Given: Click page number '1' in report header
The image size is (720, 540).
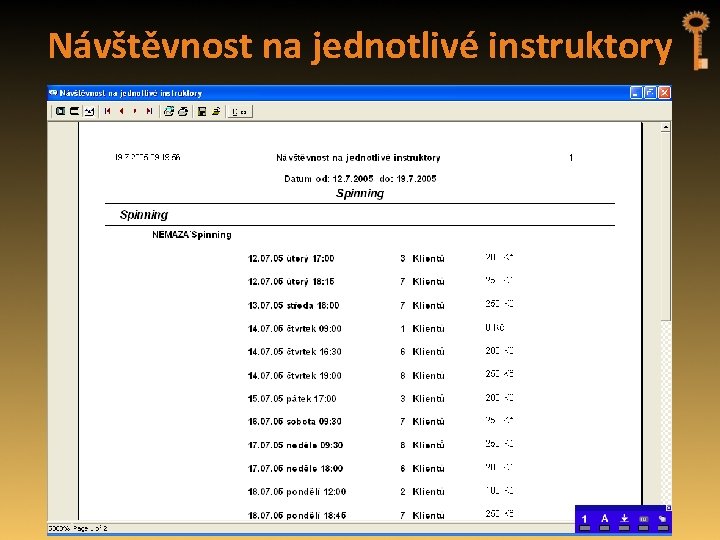Looking at the screenshot, I should 571,158.
